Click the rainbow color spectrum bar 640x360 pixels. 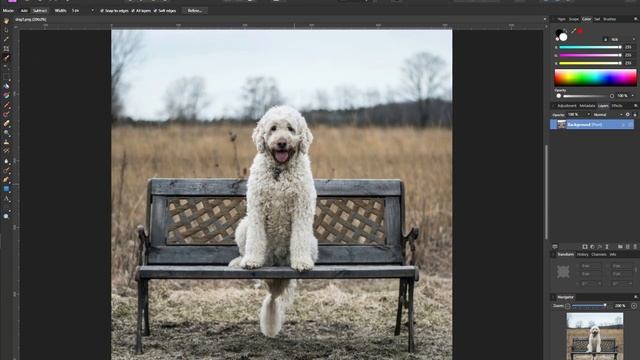point(595,77)
